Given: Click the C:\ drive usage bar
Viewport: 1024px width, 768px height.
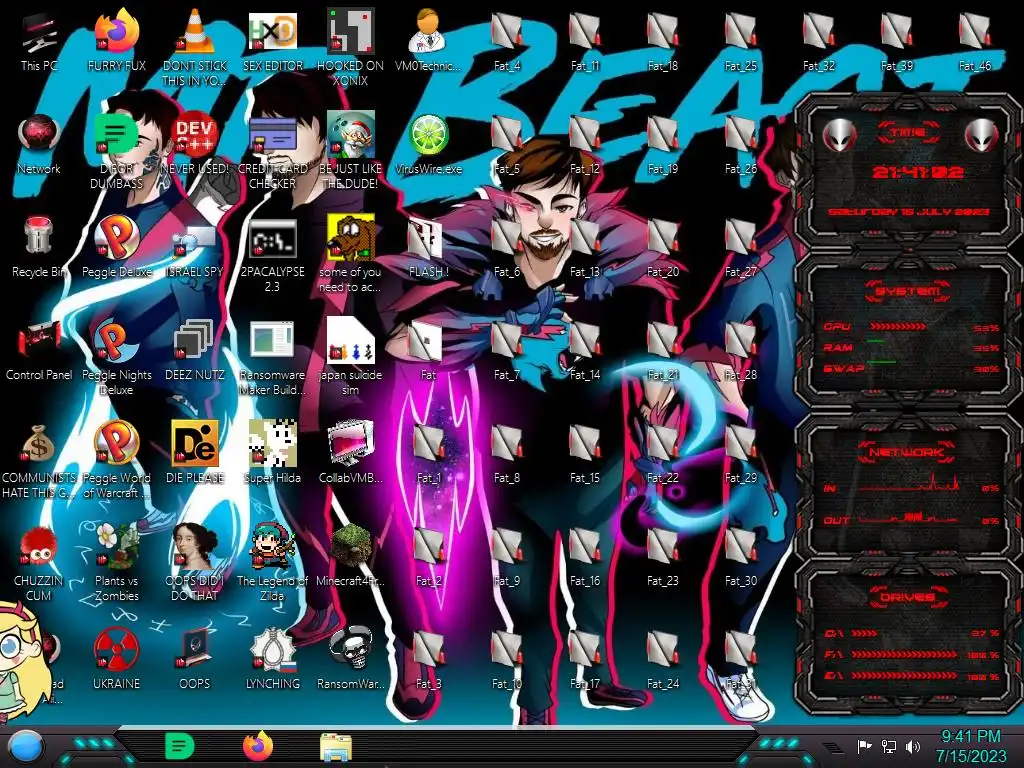Looking at the screenshot, I should pos(865,633).
